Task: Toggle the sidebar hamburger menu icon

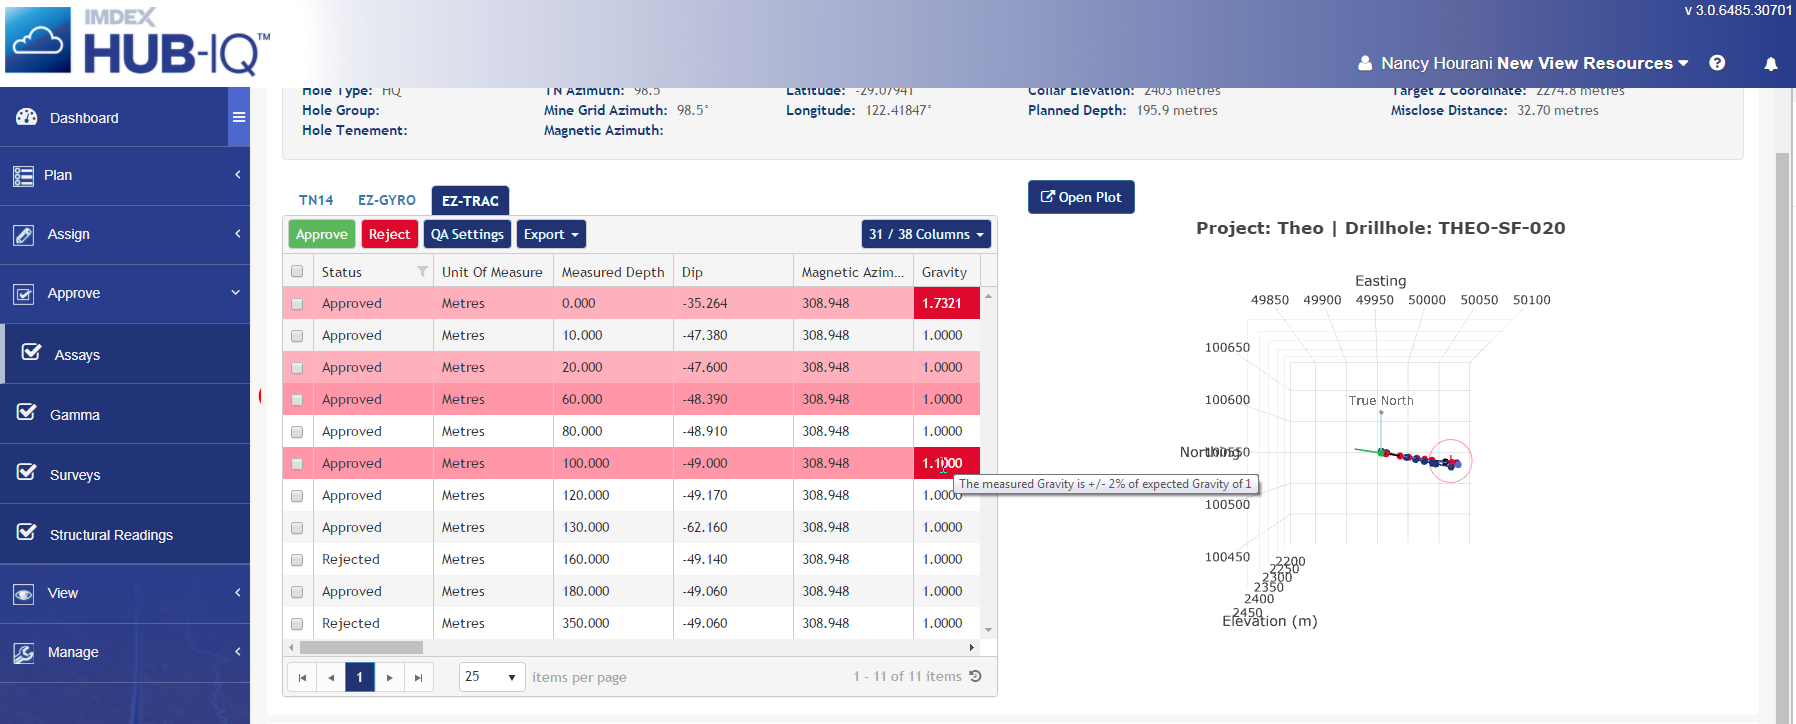Action: 239,117
